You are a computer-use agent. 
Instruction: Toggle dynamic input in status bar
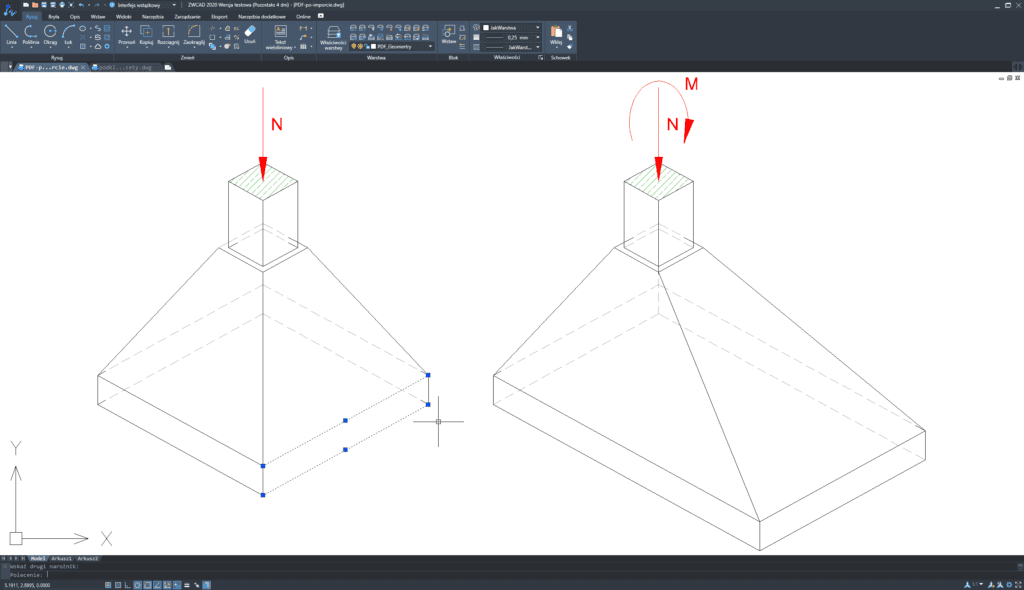click(x=177, y=585)
